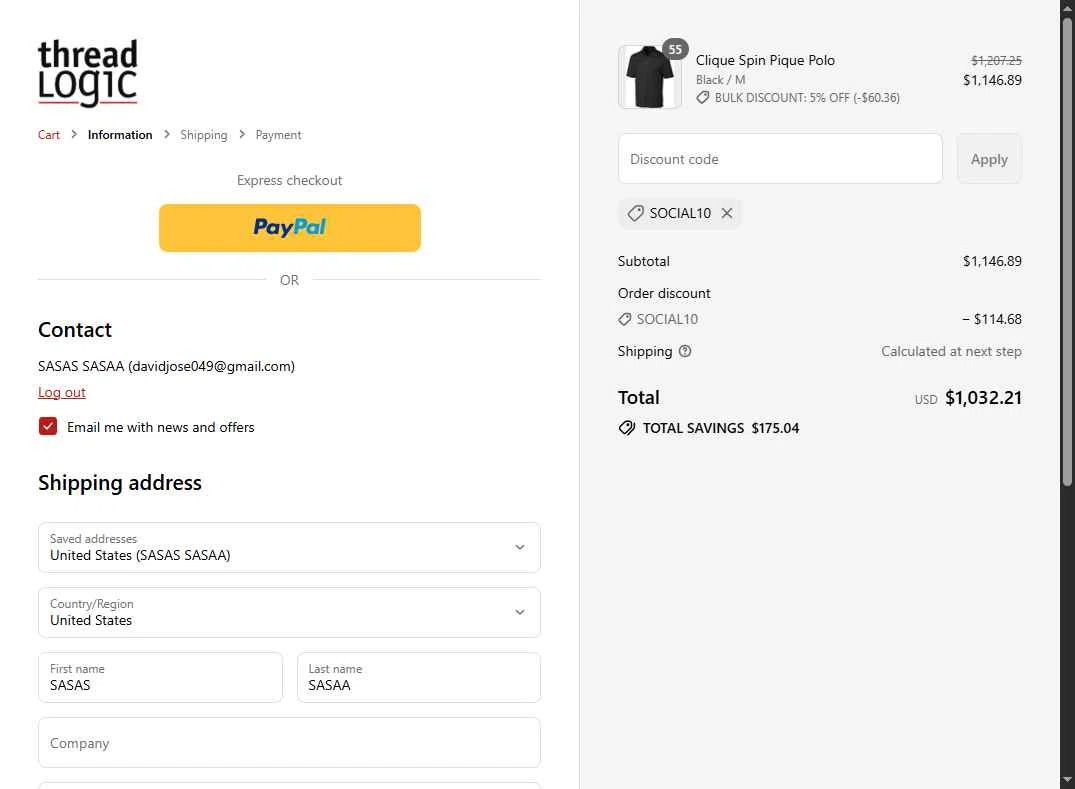
Task: Click the total savings tag icon
Action: pyautogui.click(x=627, y=428)
